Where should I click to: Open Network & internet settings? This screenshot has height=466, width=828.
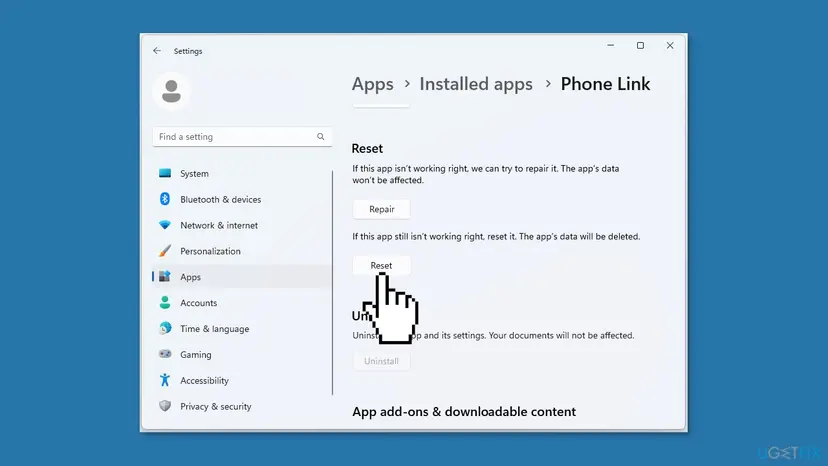coord(242,225)
